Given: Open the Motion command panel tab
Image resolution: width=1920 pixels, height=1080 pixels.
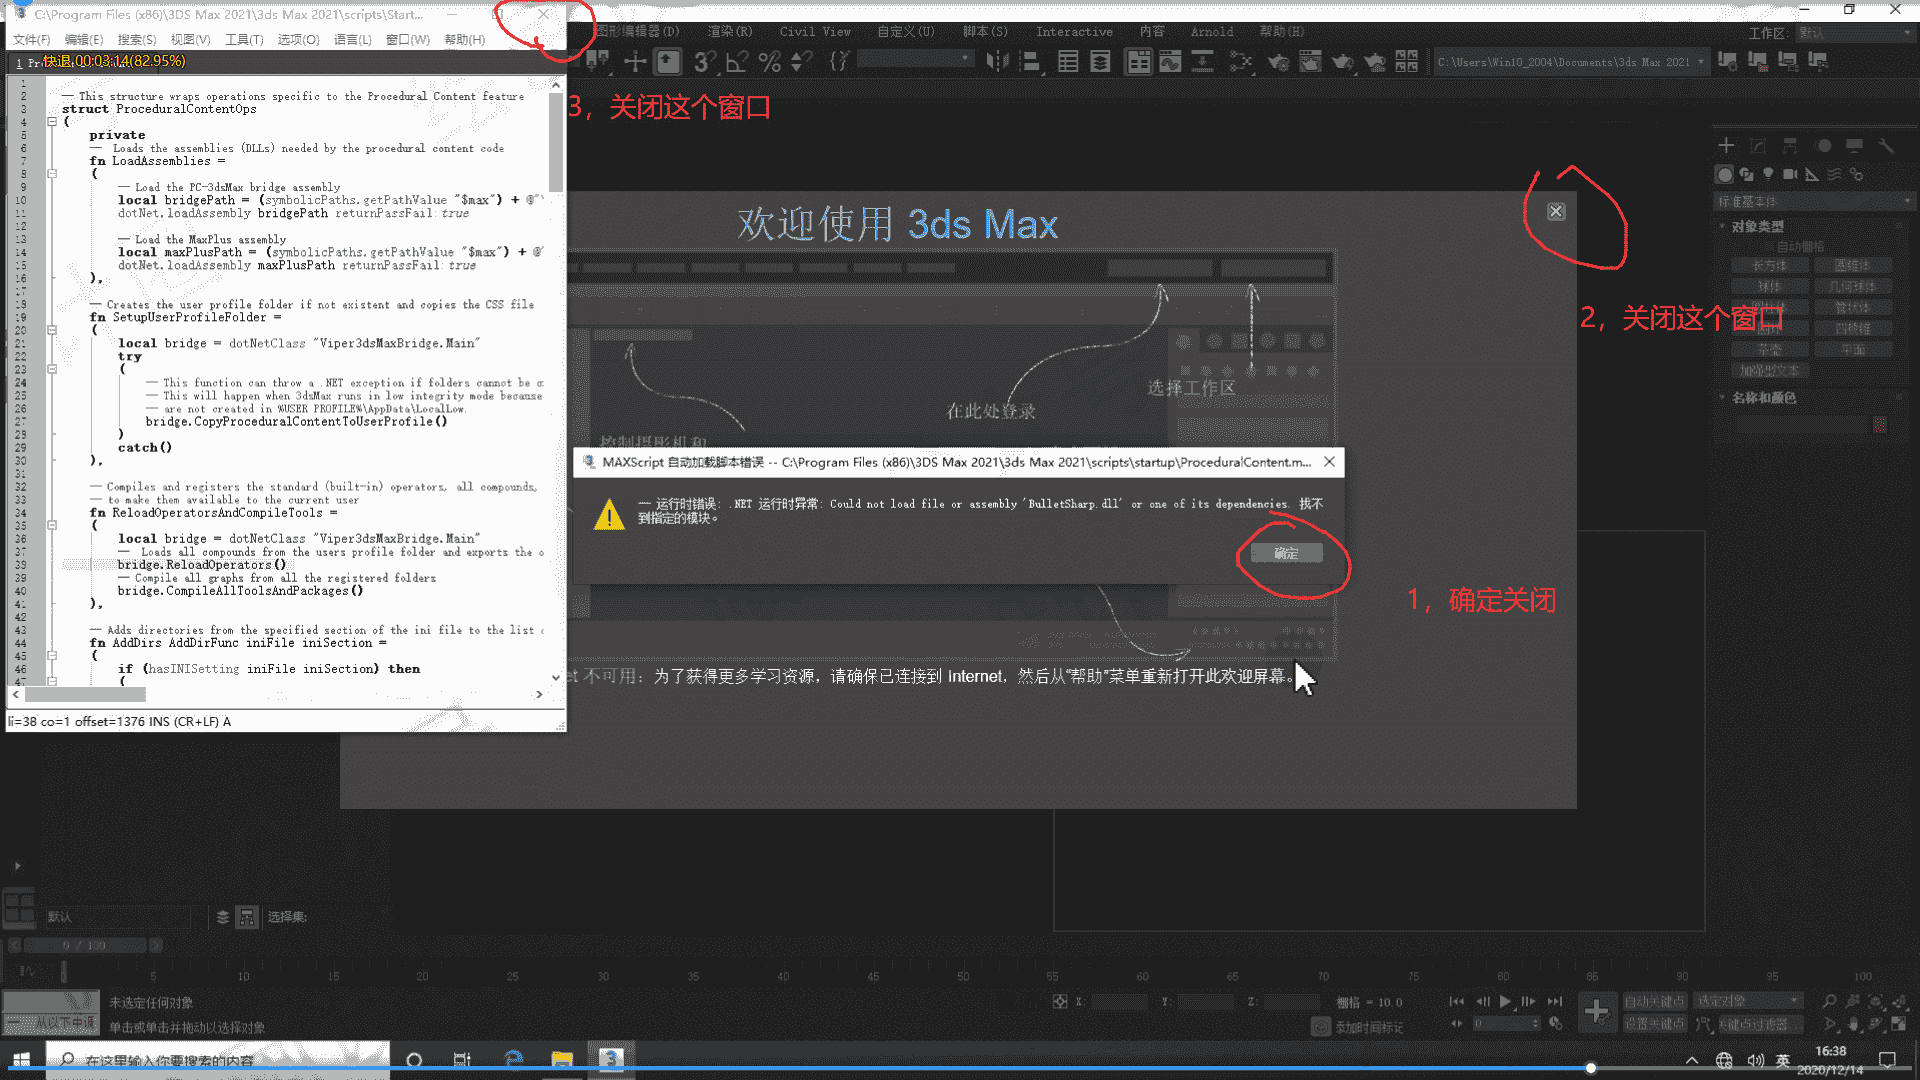Looking at the screenshot, I should coord(1823,146).
